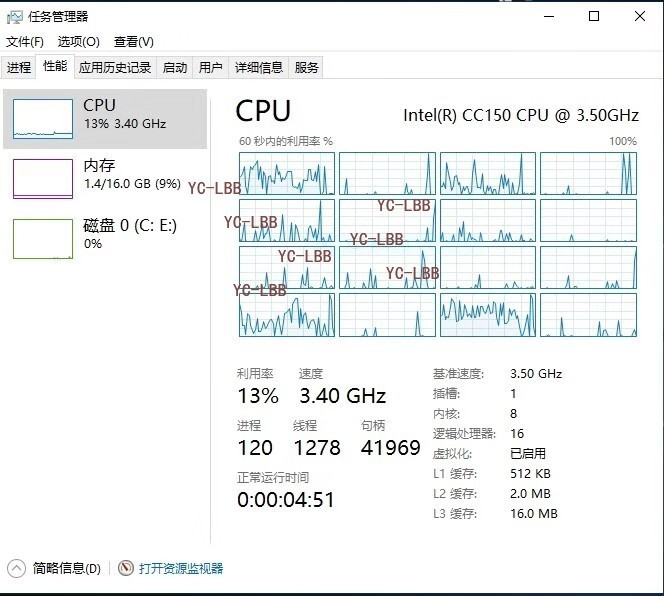Screen dimensions: 664x596
Task: Open the 文件(F) menu
Action: pyautogui.click(x=25, y=42)
